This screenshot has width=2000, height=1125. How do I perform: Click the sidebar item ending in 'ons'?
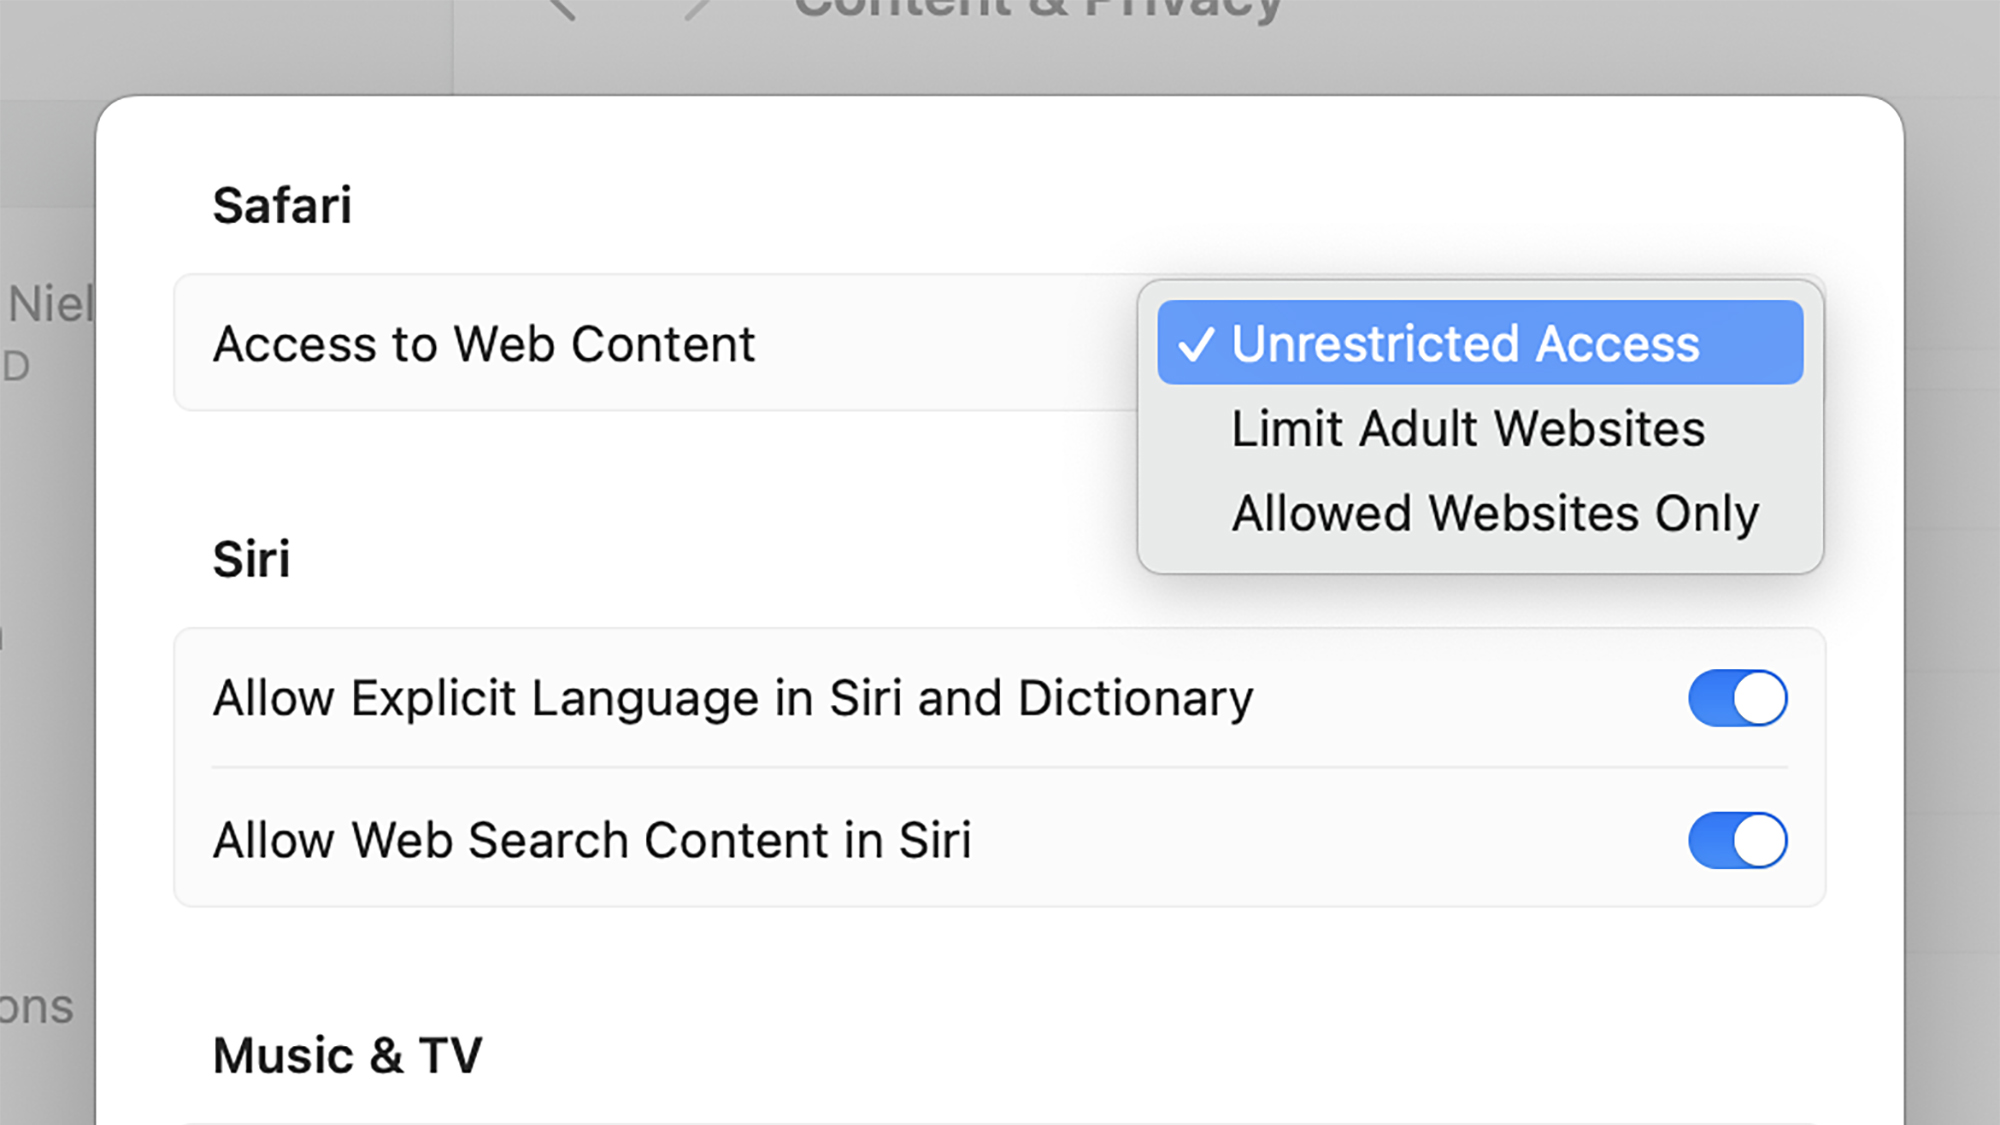point(38,1007)
